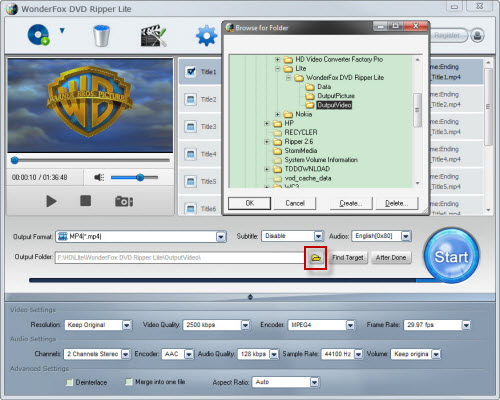Open the Channels dropdown

[x=125, y=354]
